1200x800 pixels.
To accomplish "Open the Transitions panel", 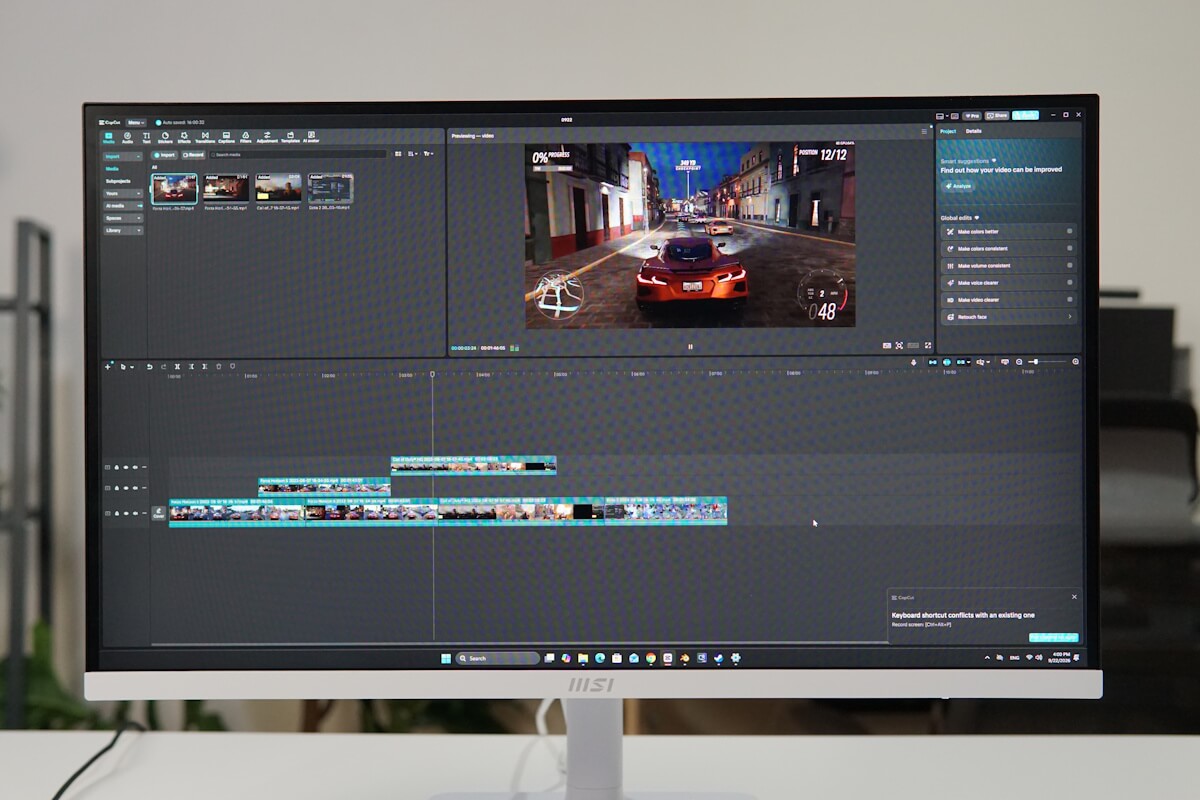I will [x=205, y=137].
